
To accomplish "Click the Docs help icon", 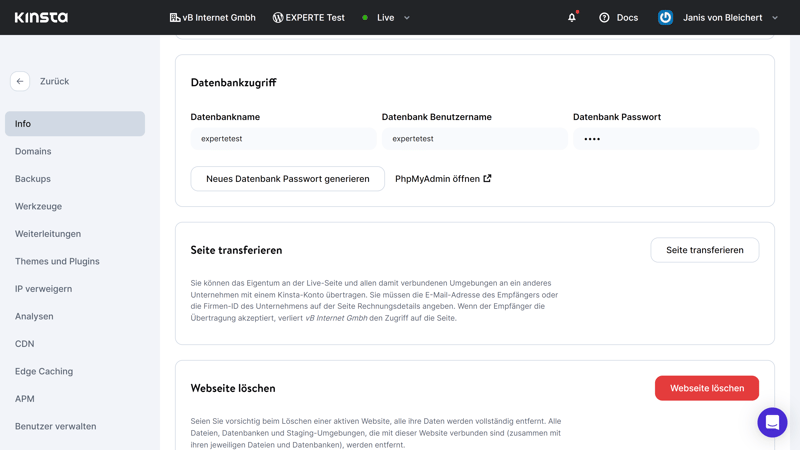I will 604,17.
